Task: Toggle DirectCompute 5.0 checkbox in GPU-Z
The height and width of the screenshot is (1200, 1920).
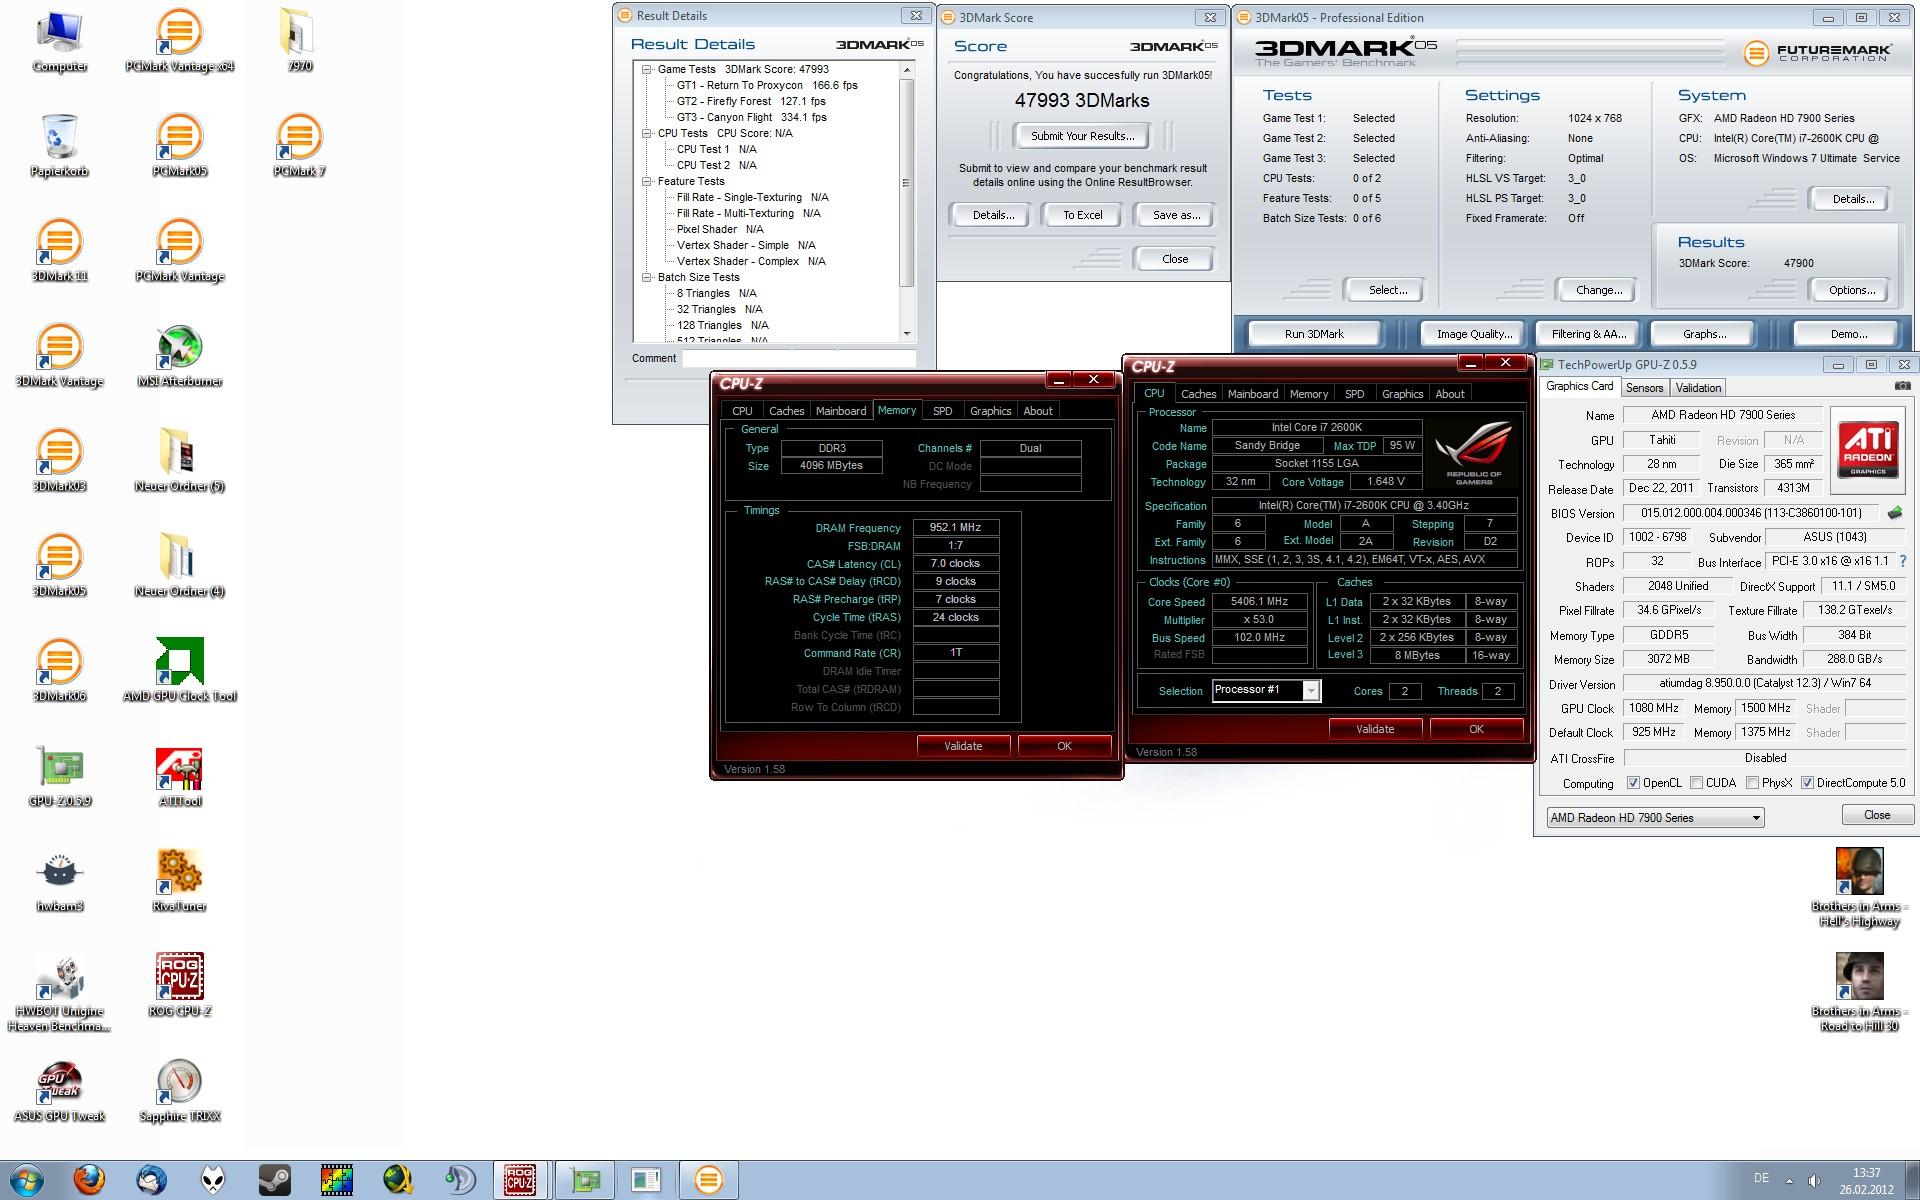Action: pos(1807,783)
